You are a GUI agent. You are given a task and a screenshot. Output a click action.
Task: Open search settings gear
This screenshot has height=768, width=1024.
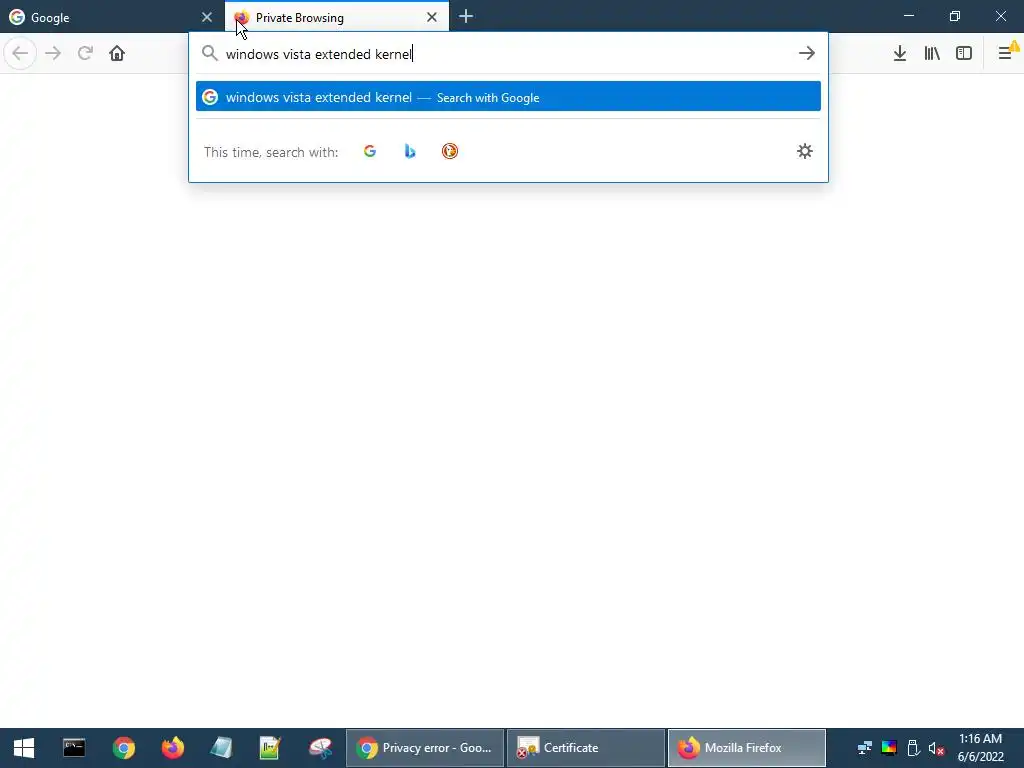(805, 152)
